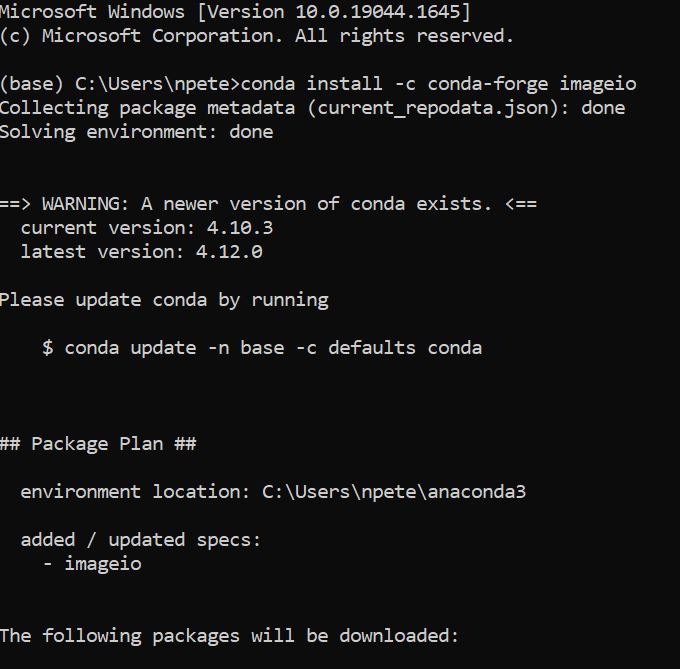Click "The following packages will be downloaded:" line
The image size is (680, 669).
(x=229, y=635)
